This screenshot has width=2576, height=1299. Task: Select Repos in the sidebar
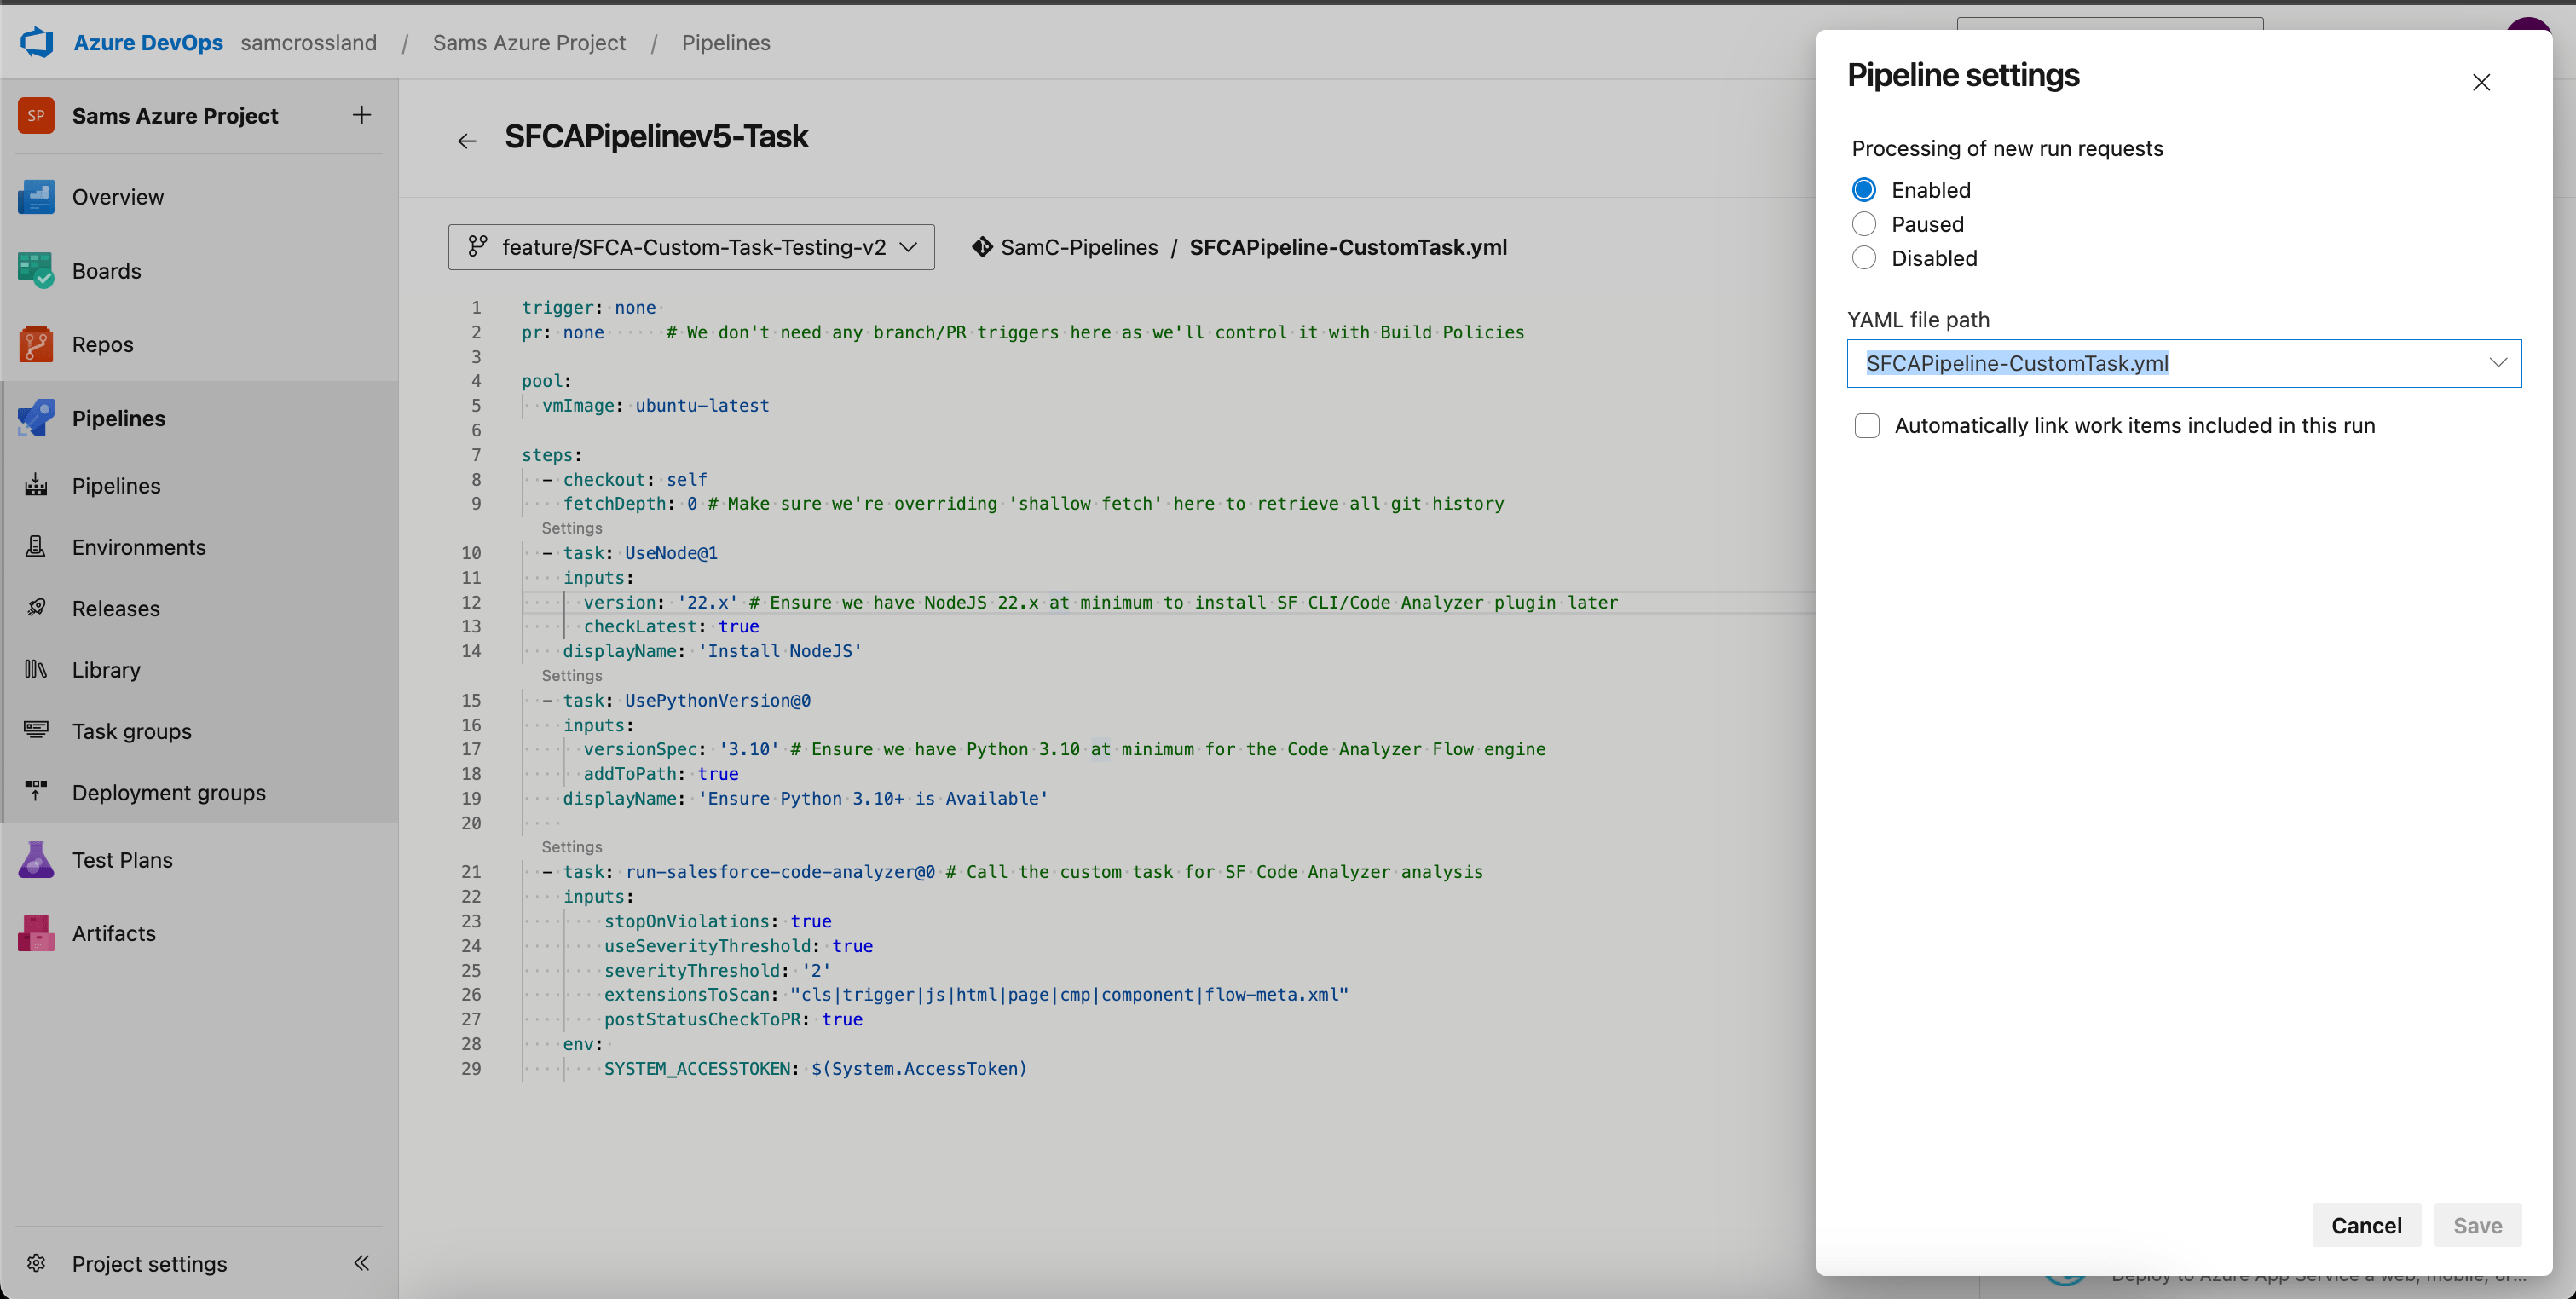pos(102,344)
